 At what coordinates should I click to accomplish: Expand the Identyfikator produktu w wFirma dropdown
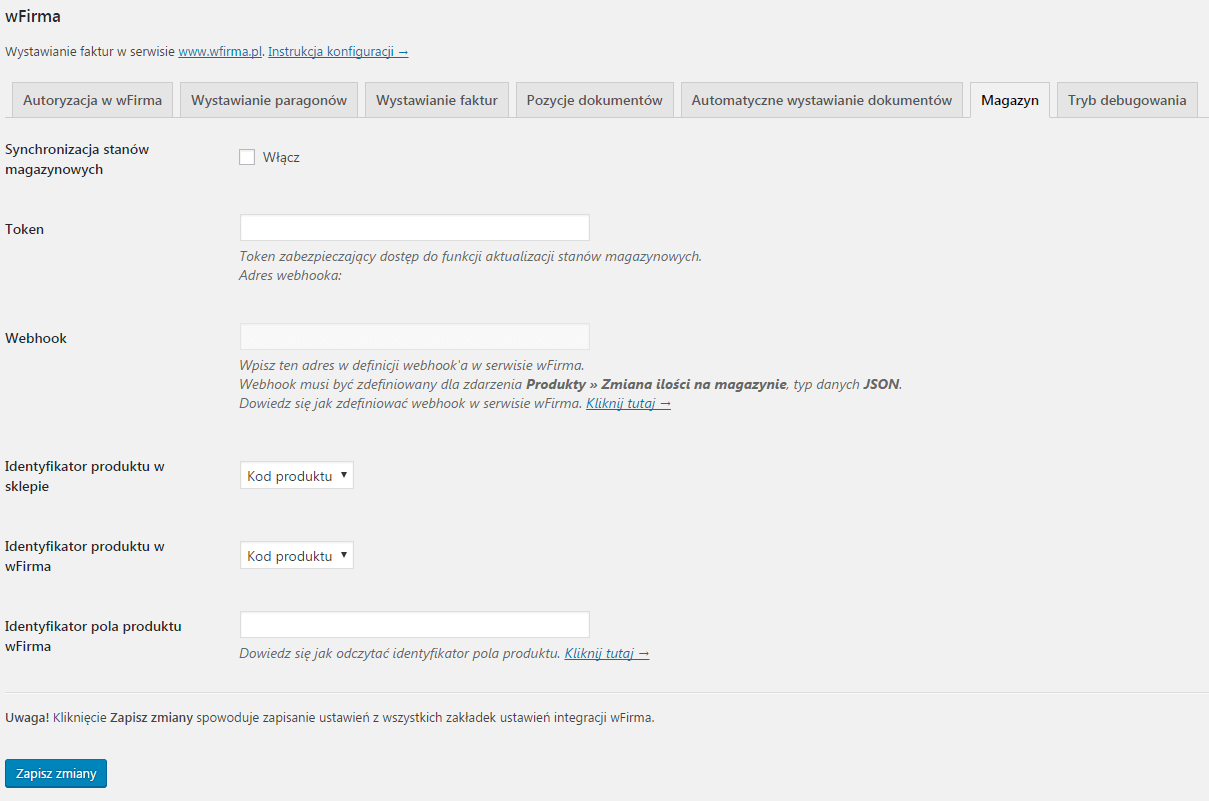(297, 555)
